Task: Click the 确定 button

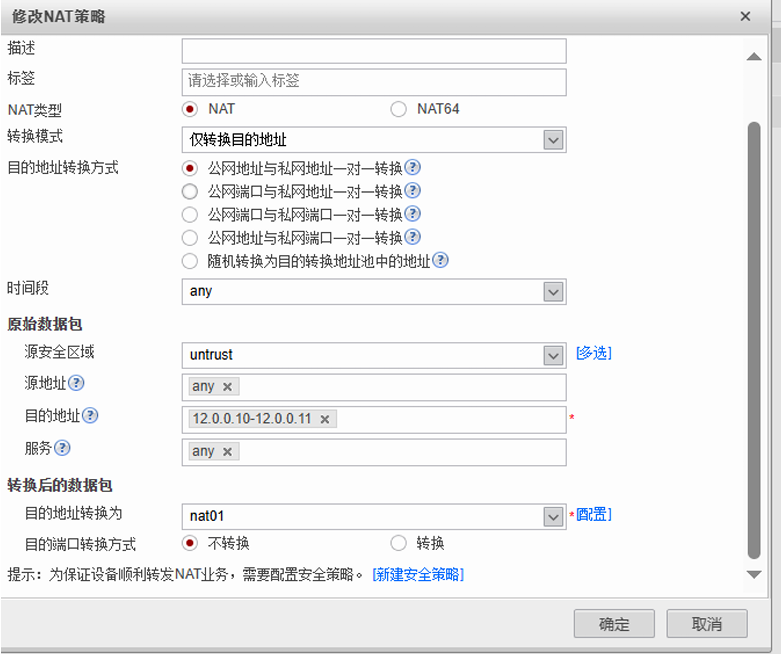Action: click(614, 624)
